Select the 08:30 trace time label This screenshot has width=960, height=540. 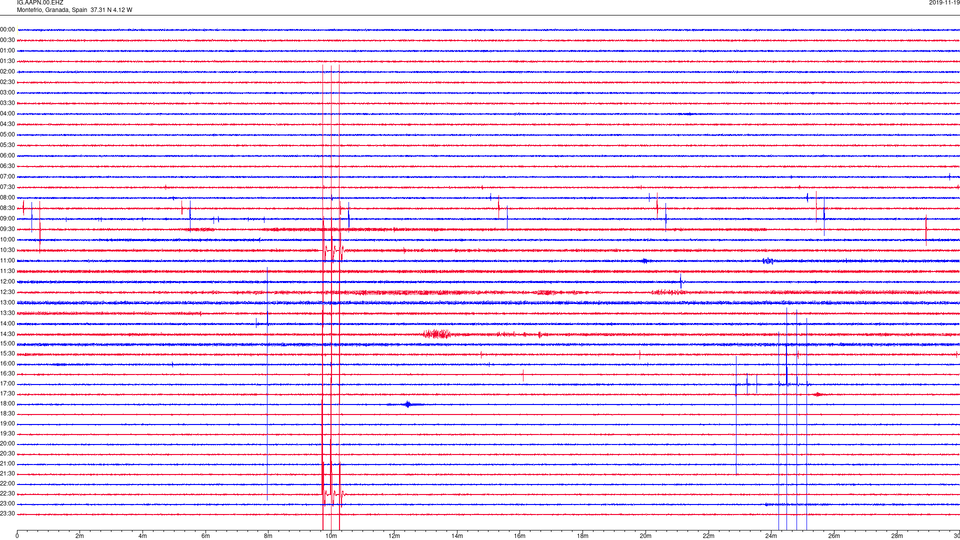click(7, 208)
